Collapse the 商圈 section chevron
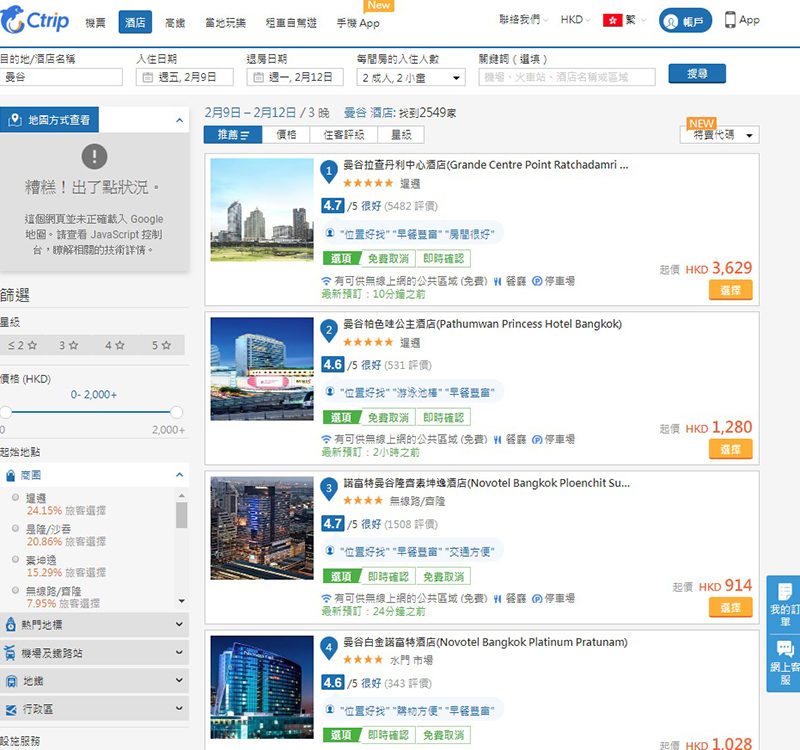Viewport: 800px width, 750px height. [x=179, y=475]
